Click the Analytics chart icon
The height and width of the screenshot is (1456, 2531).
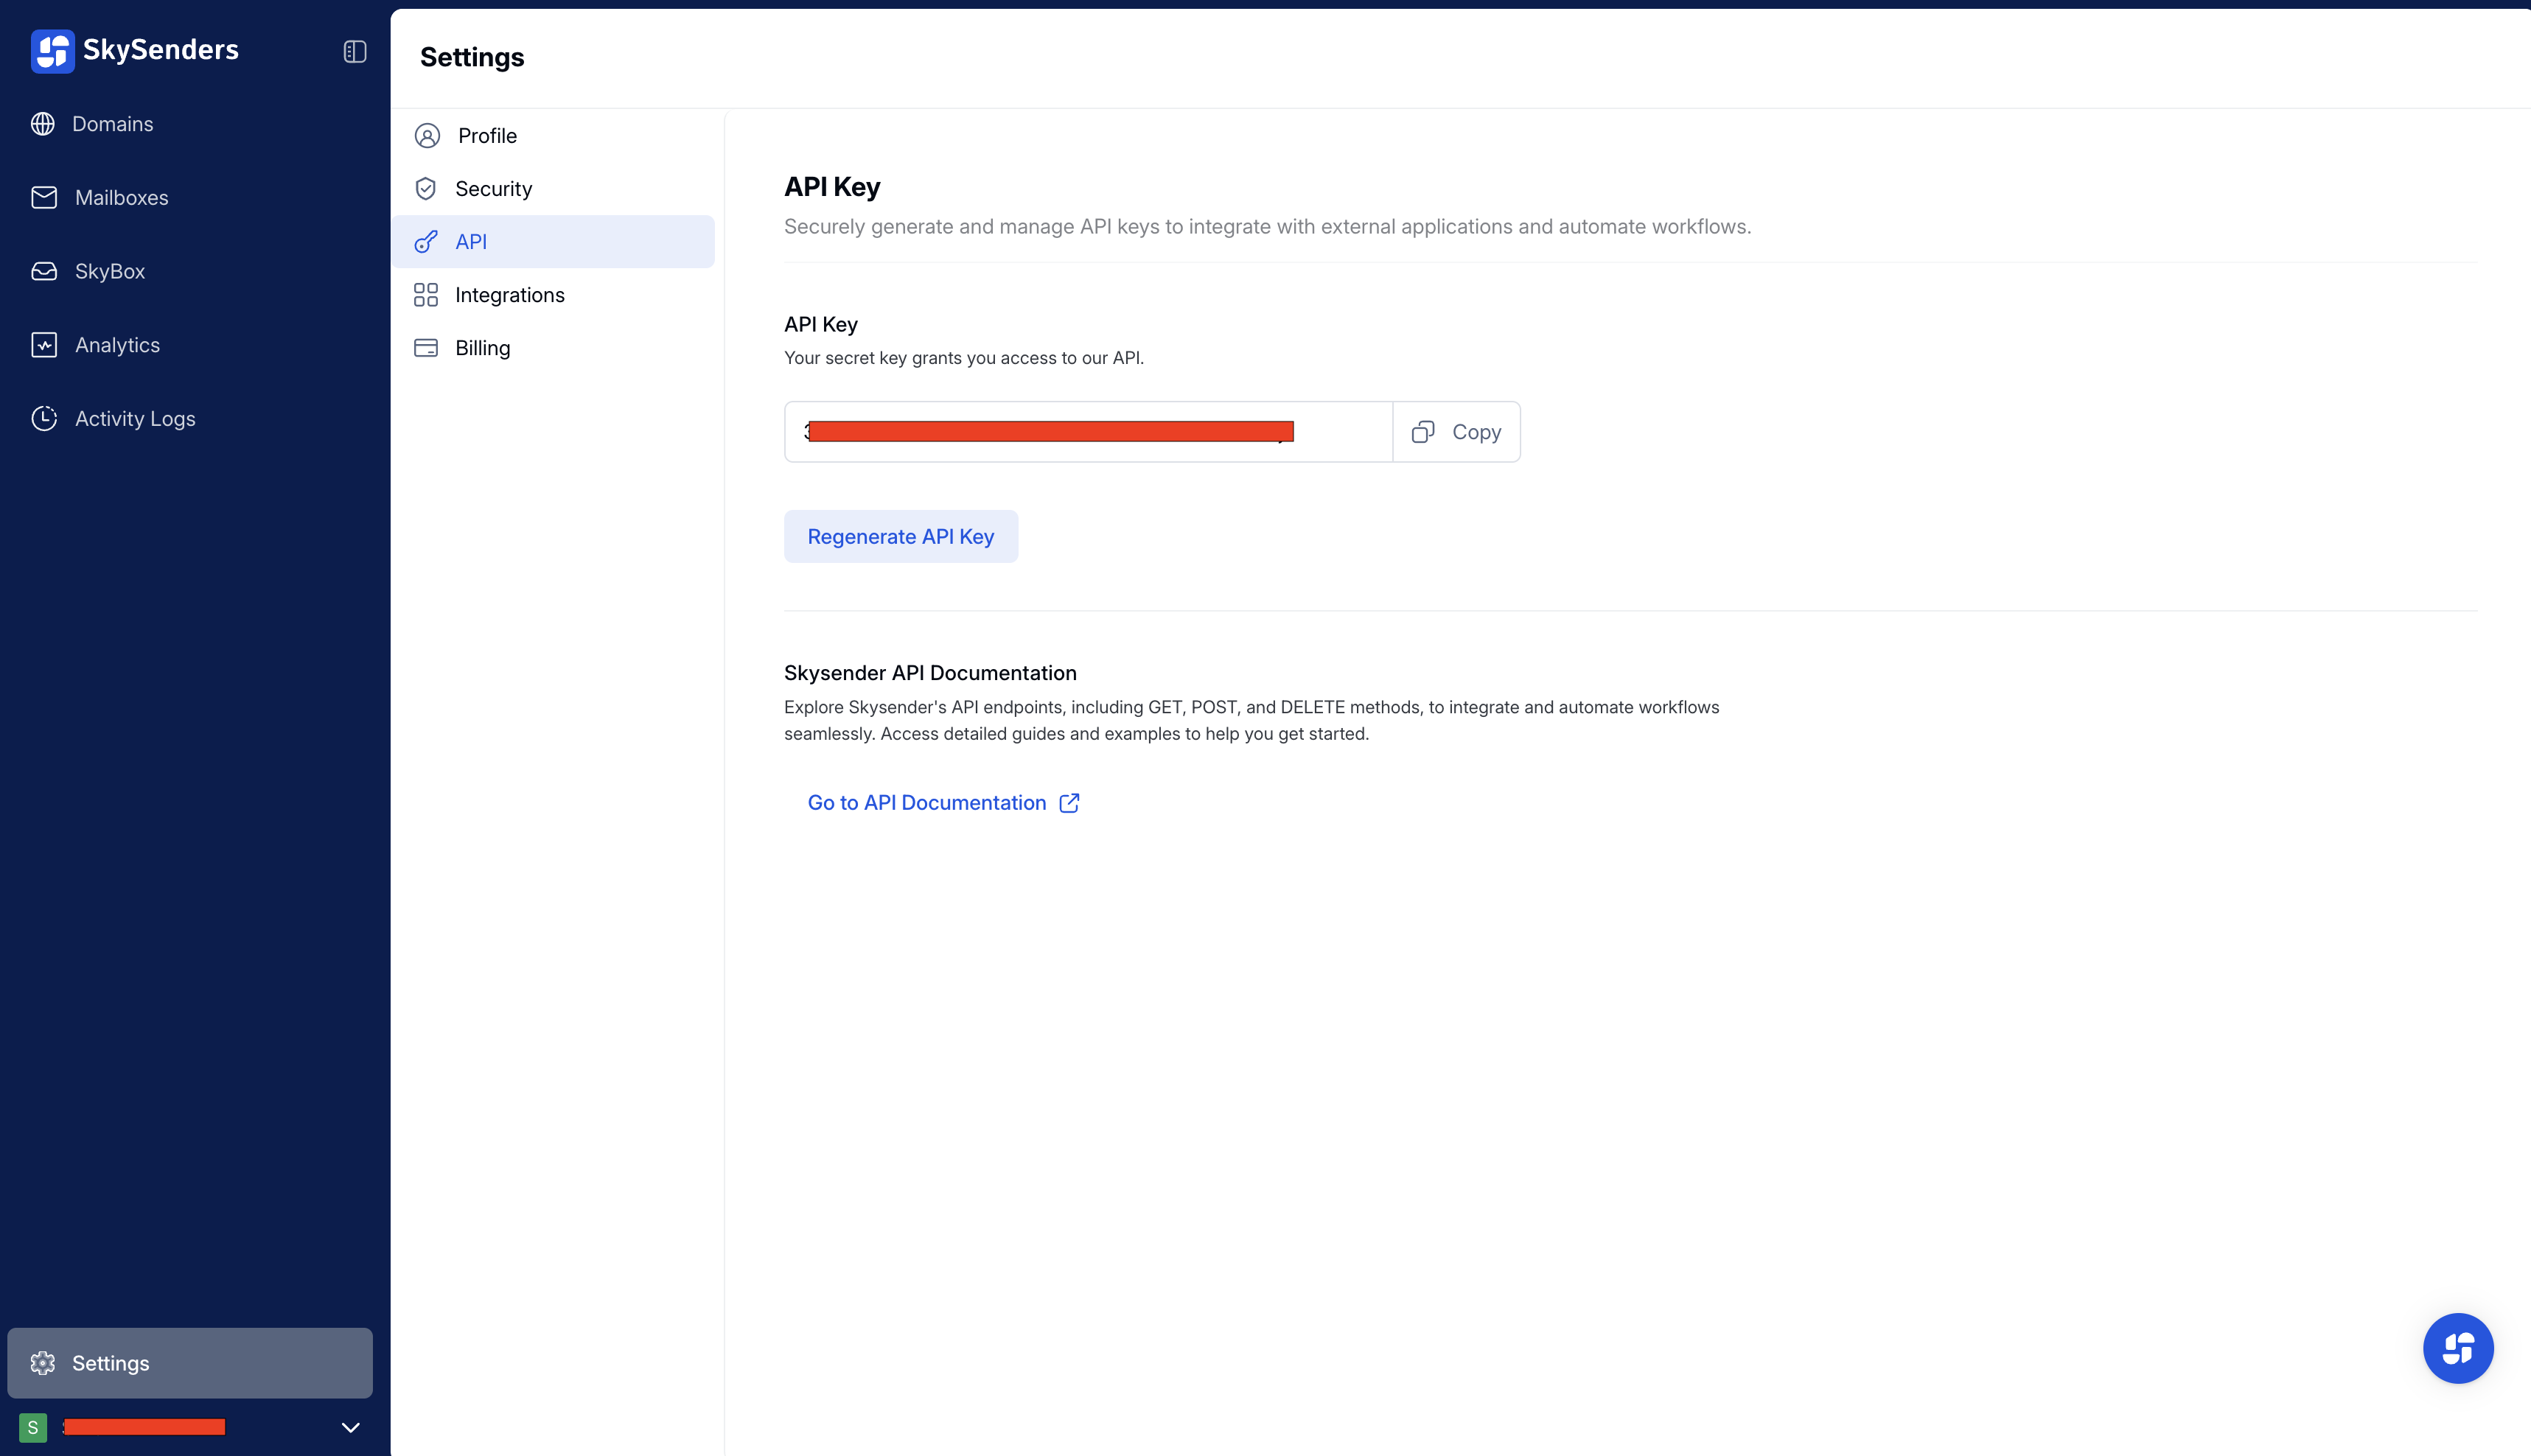(44, 345)
